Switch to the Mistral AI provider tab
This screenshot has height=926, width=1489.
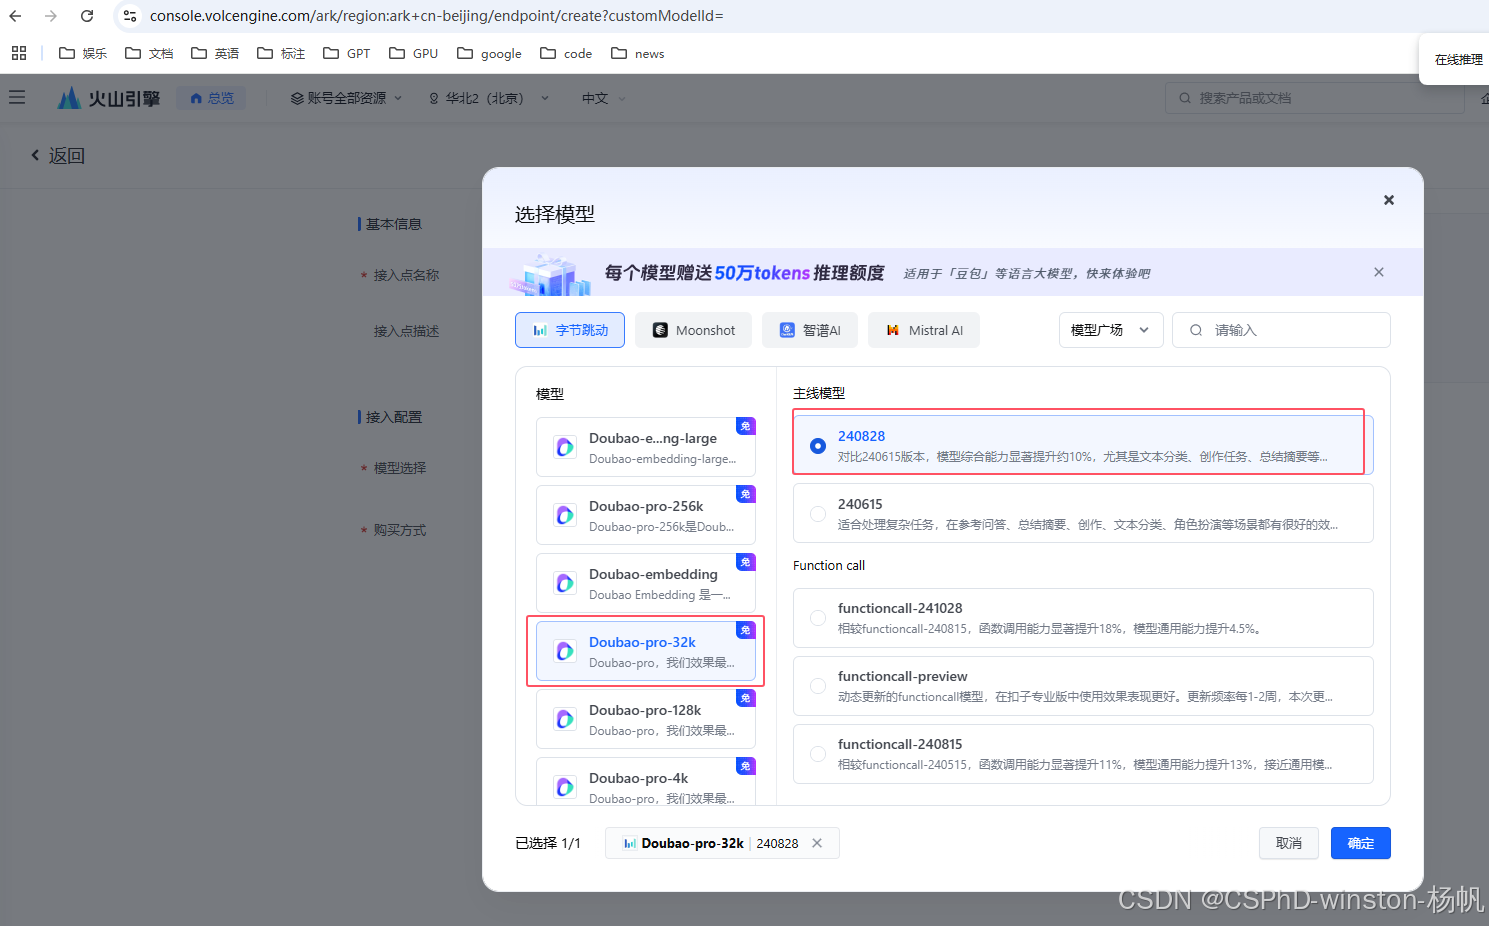click(924, 330)
